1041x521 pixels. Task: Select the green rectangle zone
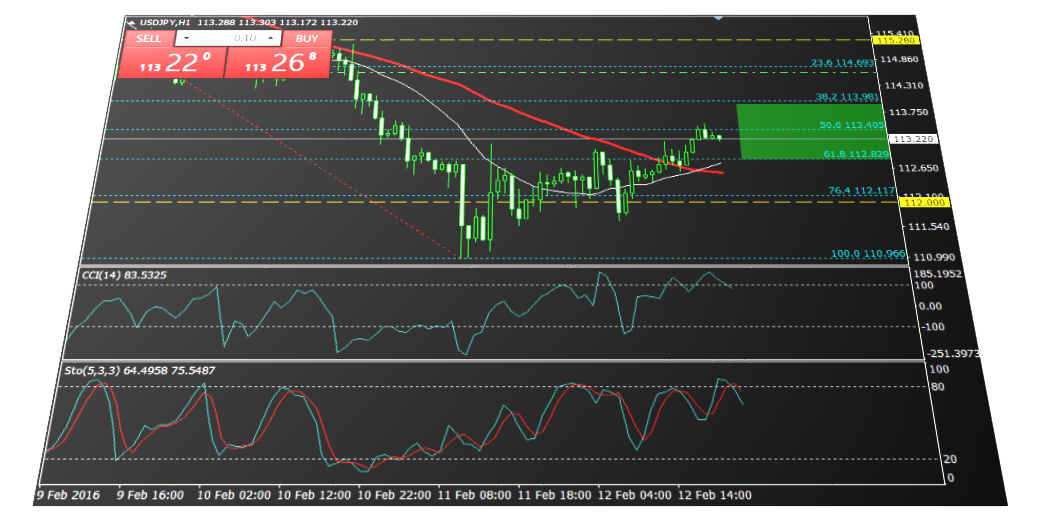[x=813, y=131]
